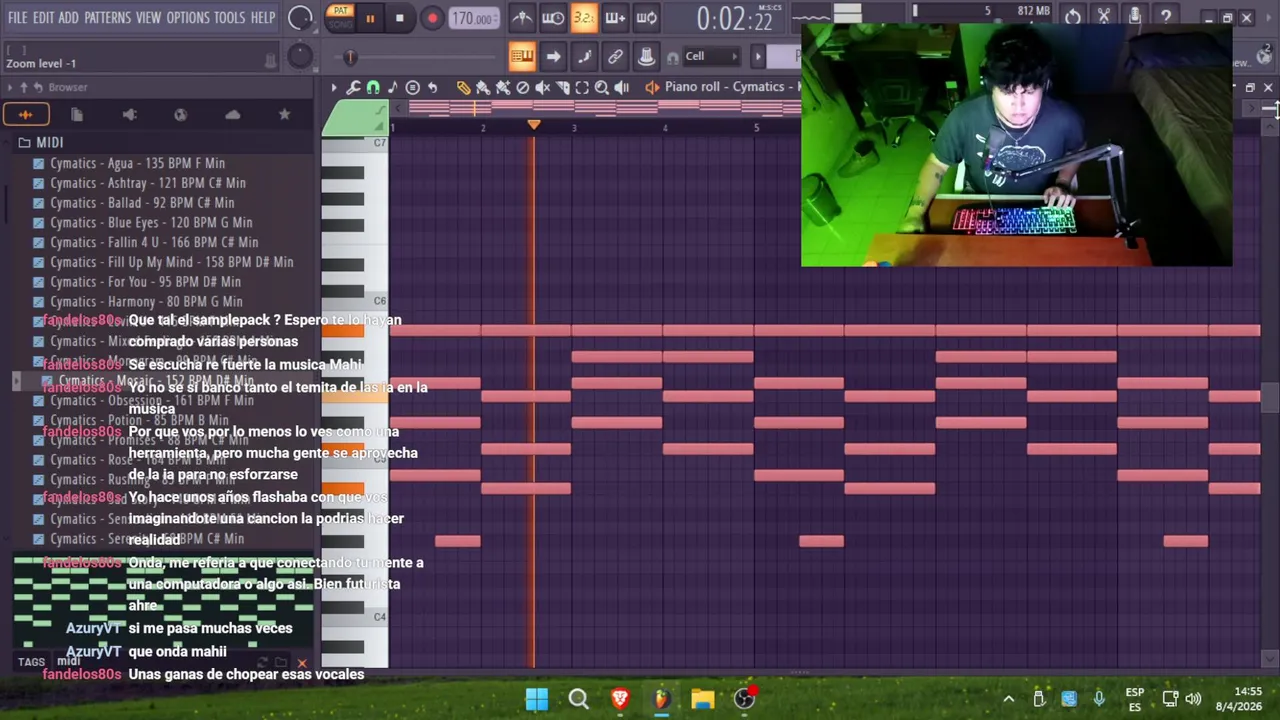Open taskbar search magnifier
The height and width of the screenshot is (720, 1280).
(578, 699)
